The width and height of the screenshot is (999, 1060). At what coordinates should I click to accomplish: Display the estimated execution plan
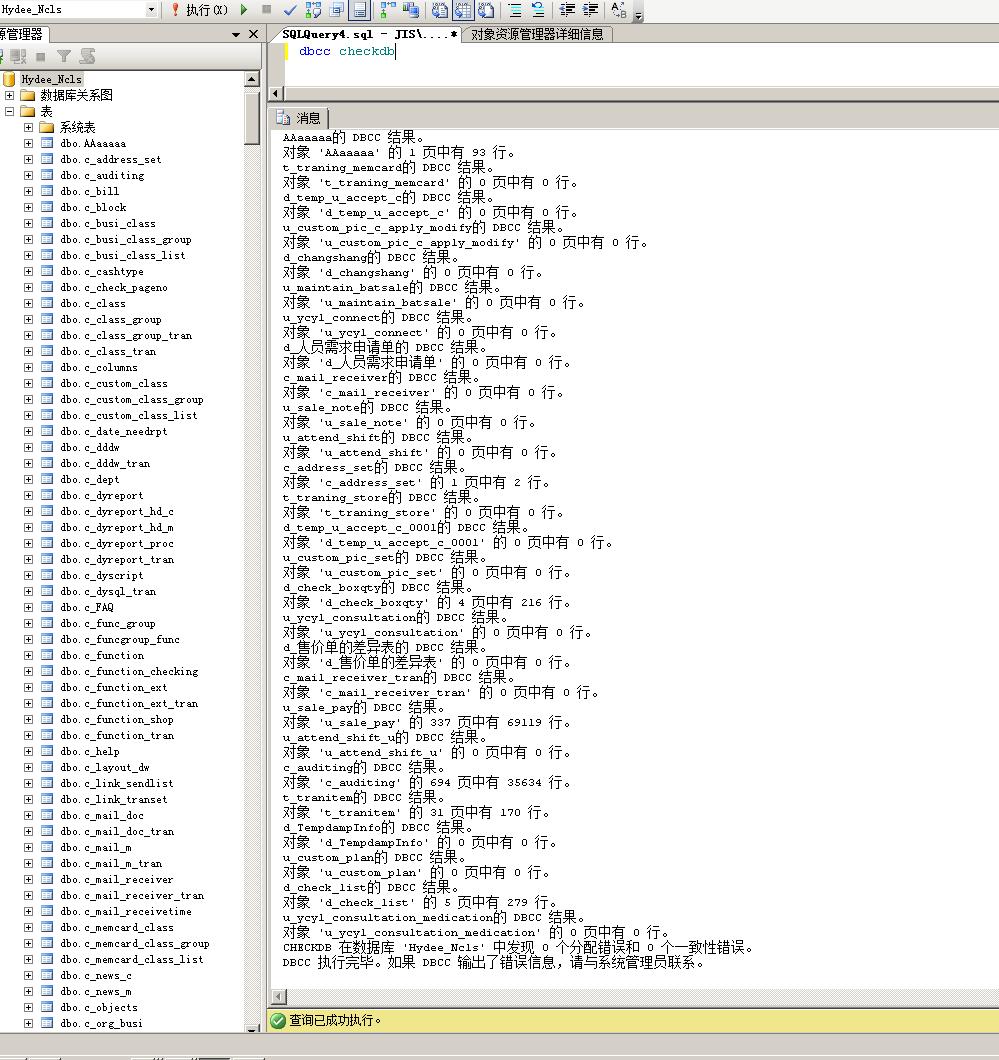tap(313, 9)
